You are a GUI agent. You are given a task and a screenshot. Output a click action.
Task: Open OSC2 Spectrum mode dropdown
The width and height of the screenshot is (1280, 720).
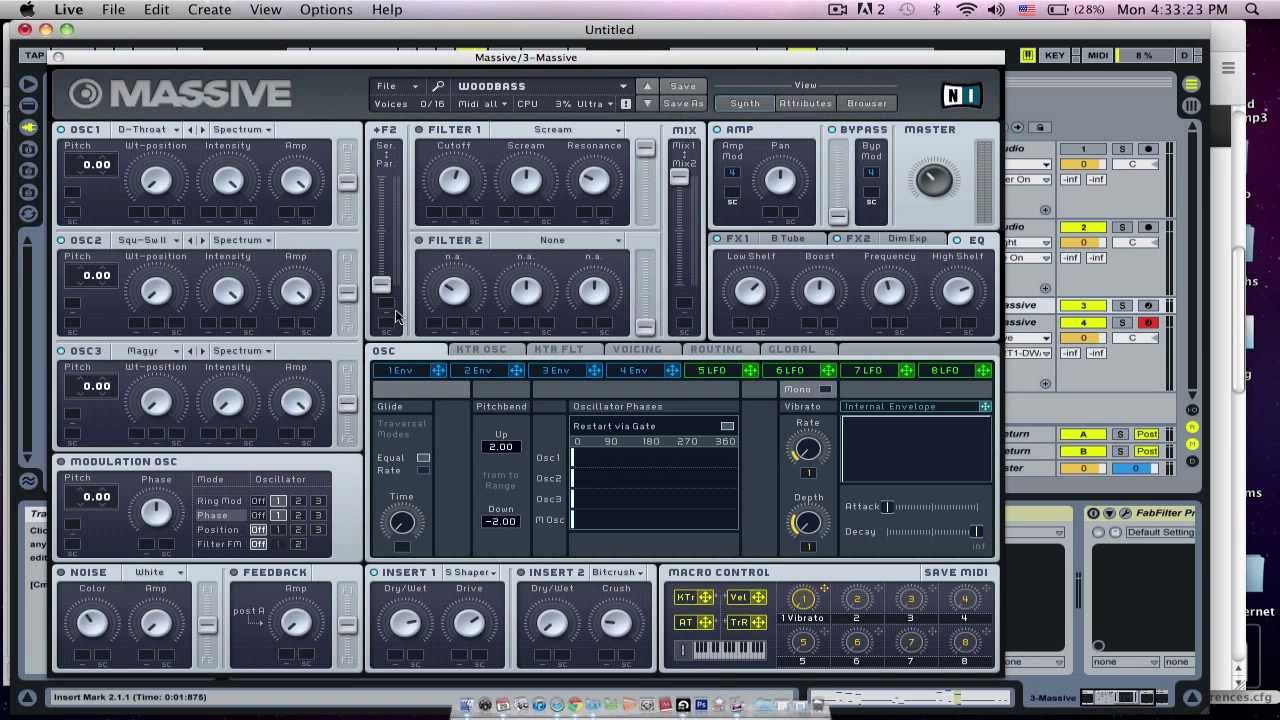tap(242, 241)
